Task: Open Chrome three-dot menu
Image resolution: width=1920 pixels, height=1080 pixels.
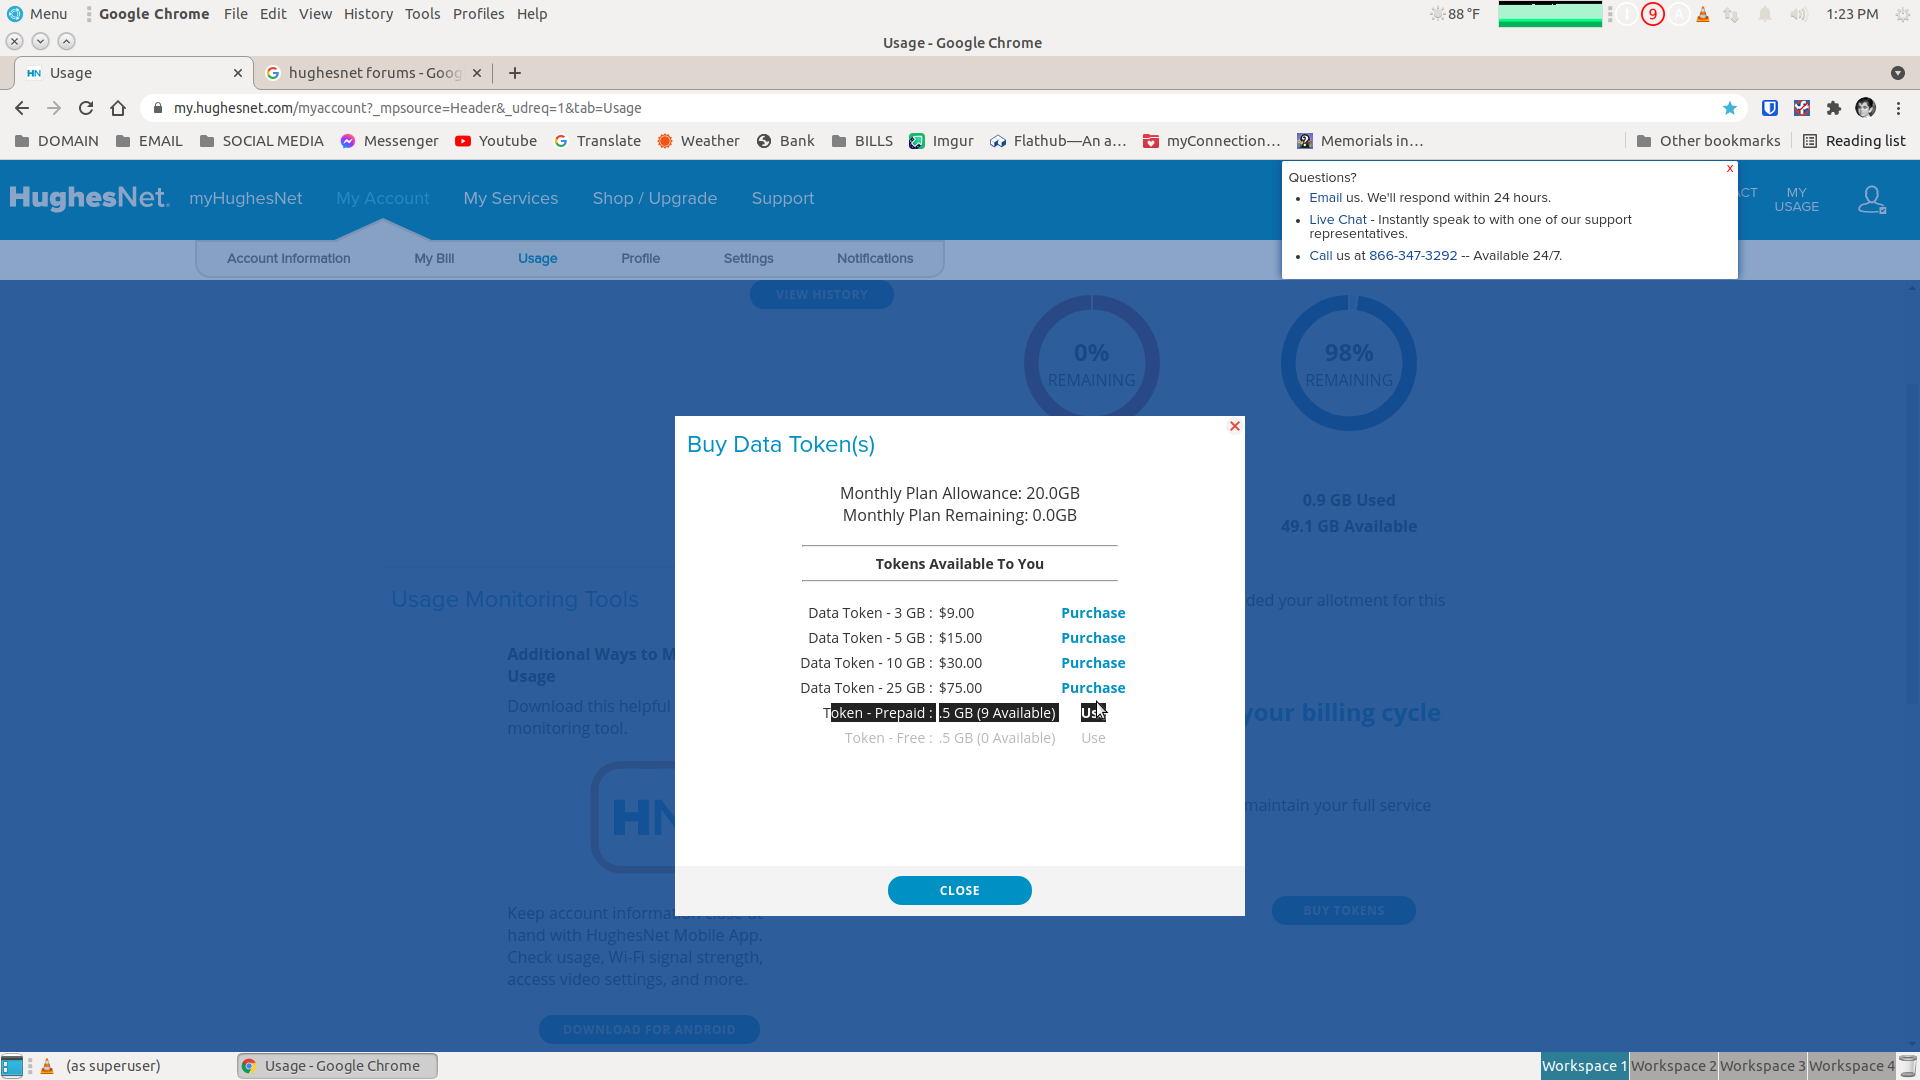Action: [1898, 108]
